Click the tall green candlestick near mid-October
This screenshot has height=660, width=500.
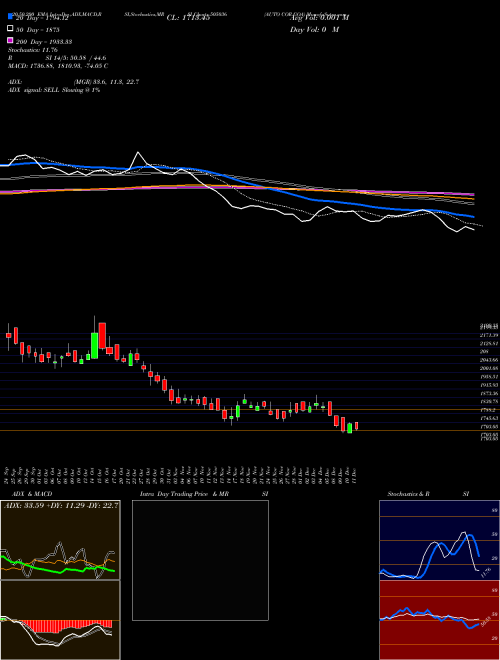click(x=95, y=345)
